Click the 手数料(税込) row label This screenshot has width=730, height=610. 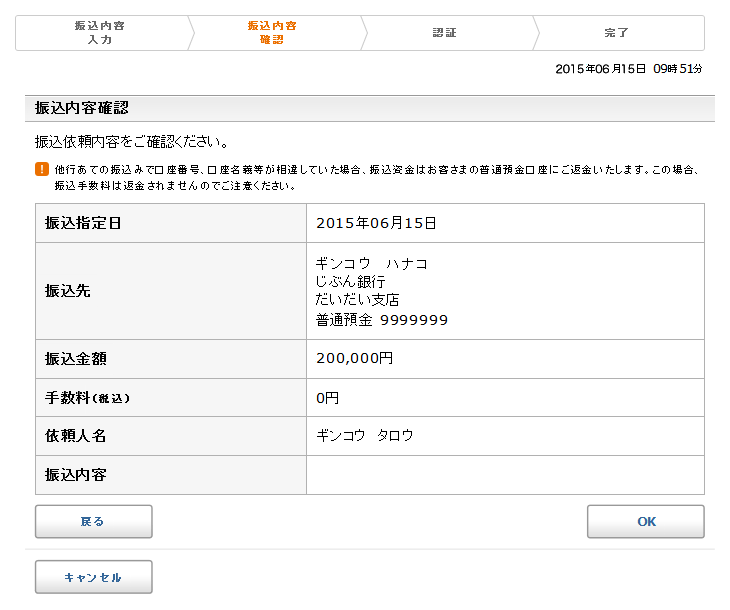coord(88,397)
